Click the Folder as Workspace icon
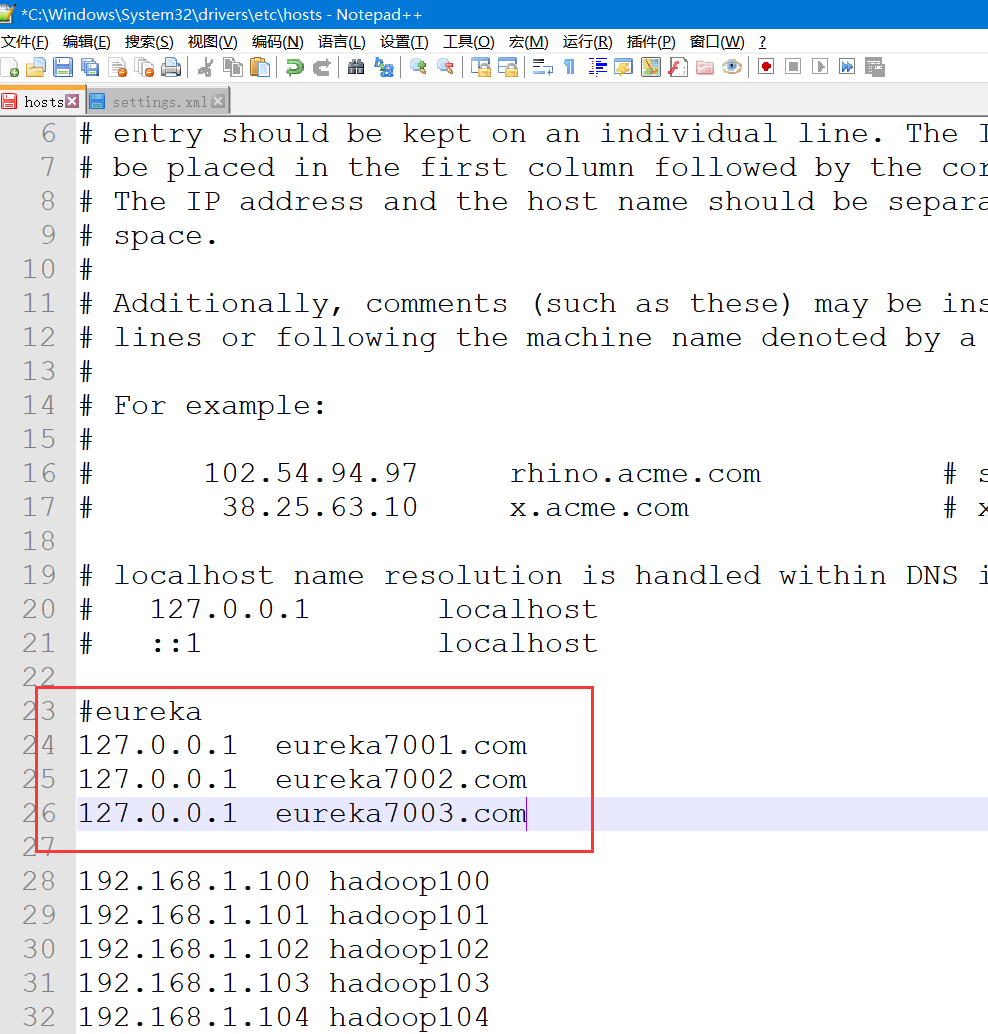Image resolution: width=988 pixels, height=1034 pixels. pos(705,67)
